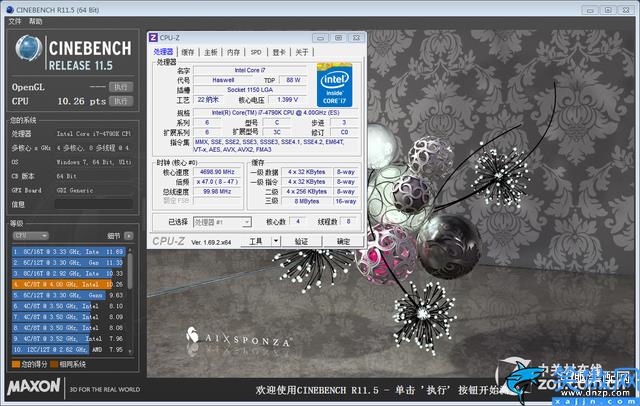Click the 相同系统 legend swatch

(x=54, y=364)
